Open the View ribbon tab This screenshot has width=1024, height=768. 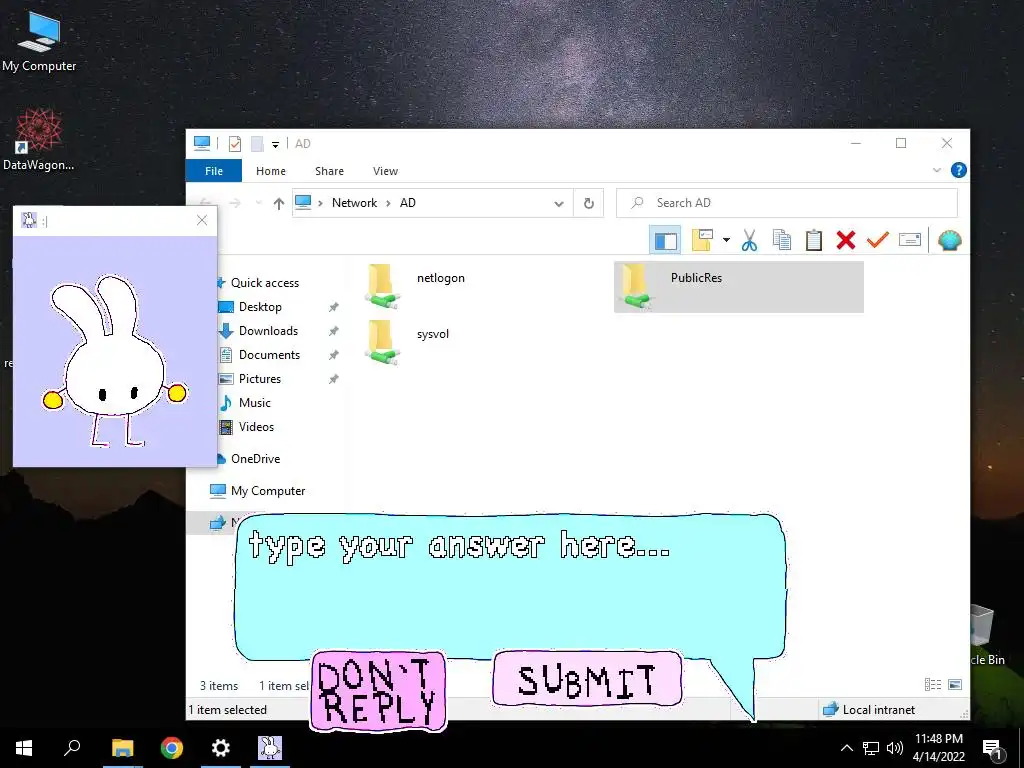click(x=385, y=171)
